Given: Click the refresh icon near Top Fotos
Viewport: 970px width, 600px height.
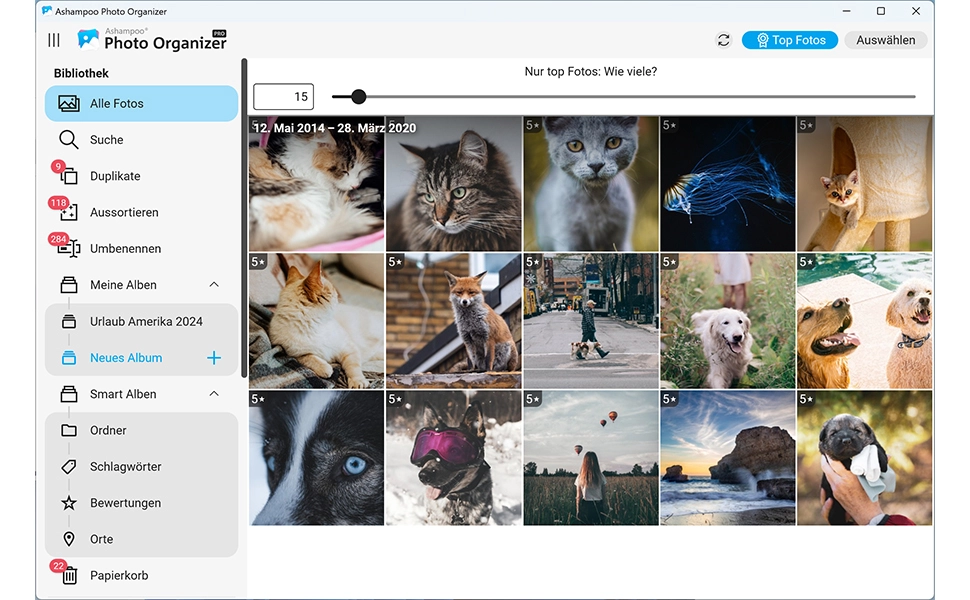Looking at the screenshot, I should (x=723, y=40).
